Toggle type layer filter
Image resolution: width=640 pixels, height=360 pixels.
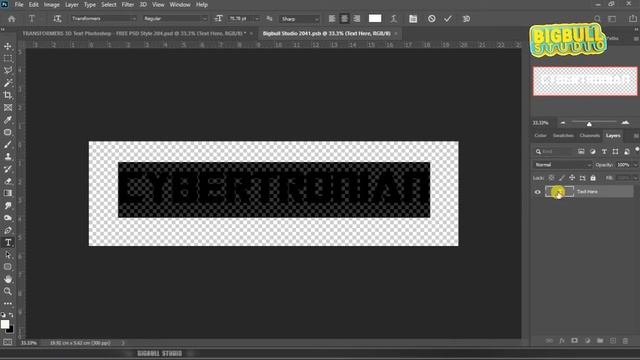click(604, 152)
